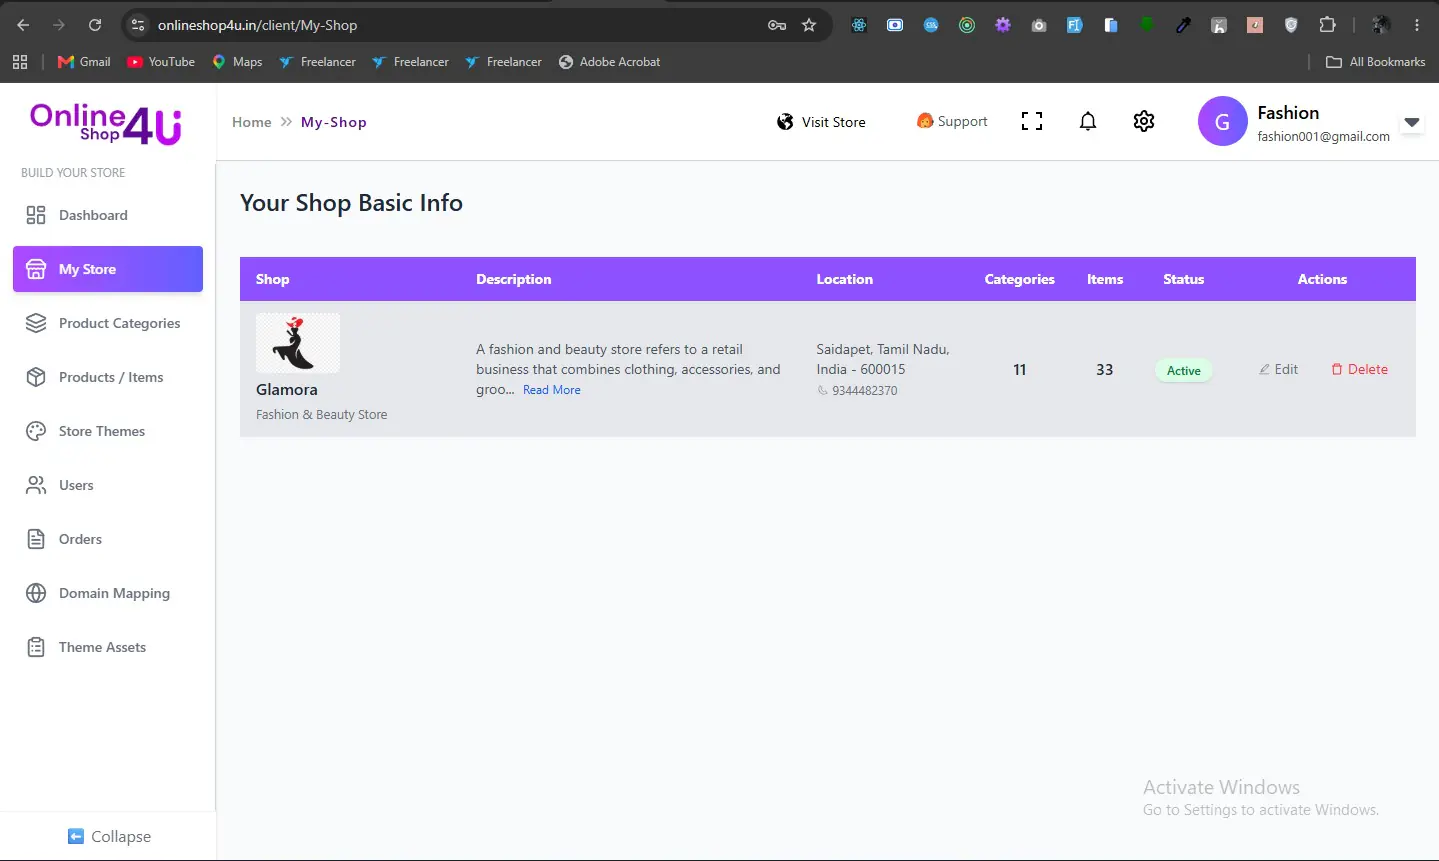This screenshot has width=1439, height=861.
Task: Delete the Glamora shop
Action: [x=1359, y=369]
